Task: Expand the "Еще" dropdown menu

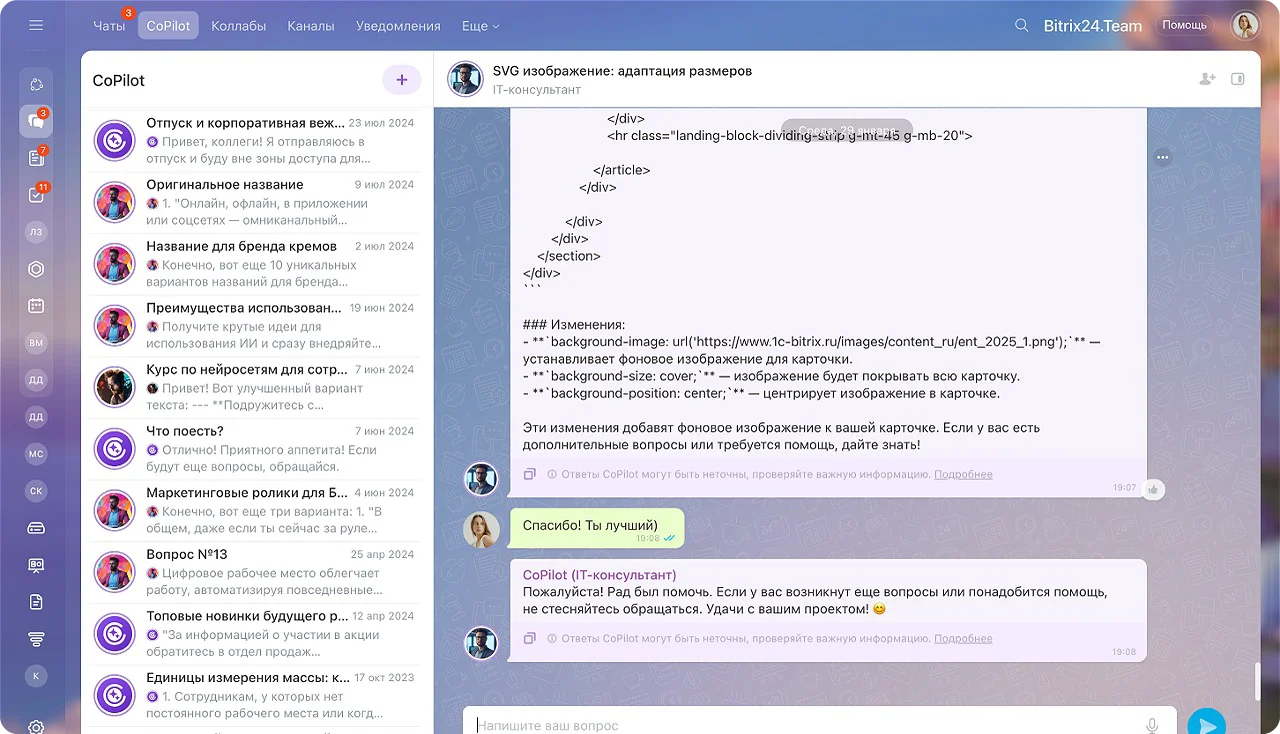Action: pos(480,26)
